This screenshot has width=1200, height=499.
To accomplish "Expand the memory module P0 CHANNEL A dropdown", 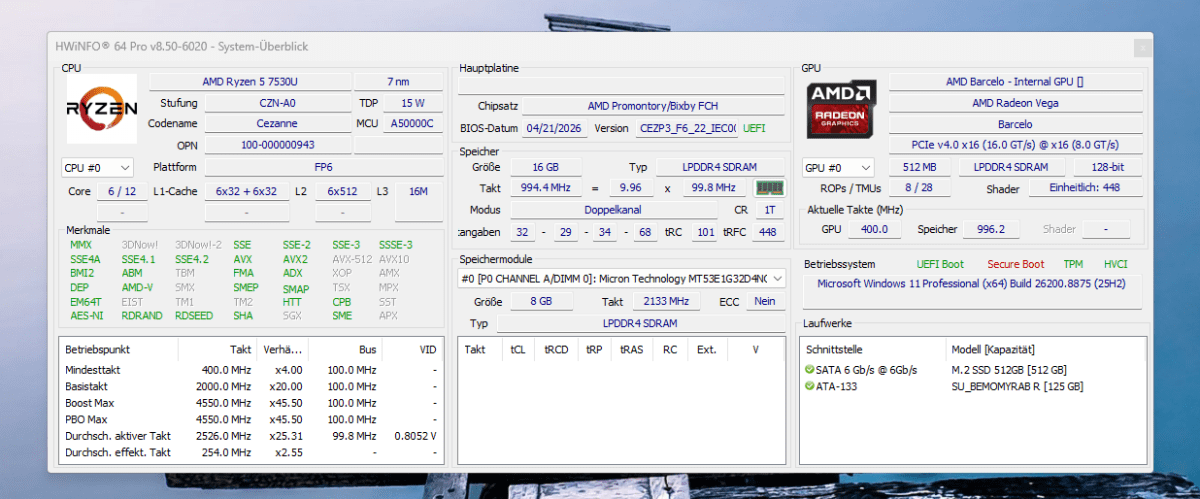I will pyautogui.click(x=621, y=278).
